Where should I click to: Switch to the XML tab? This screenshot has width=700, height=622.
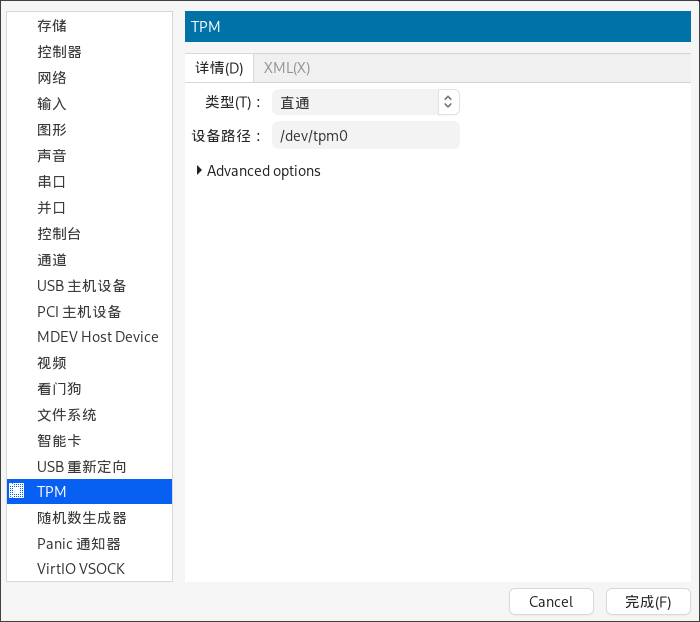point(287,68)
